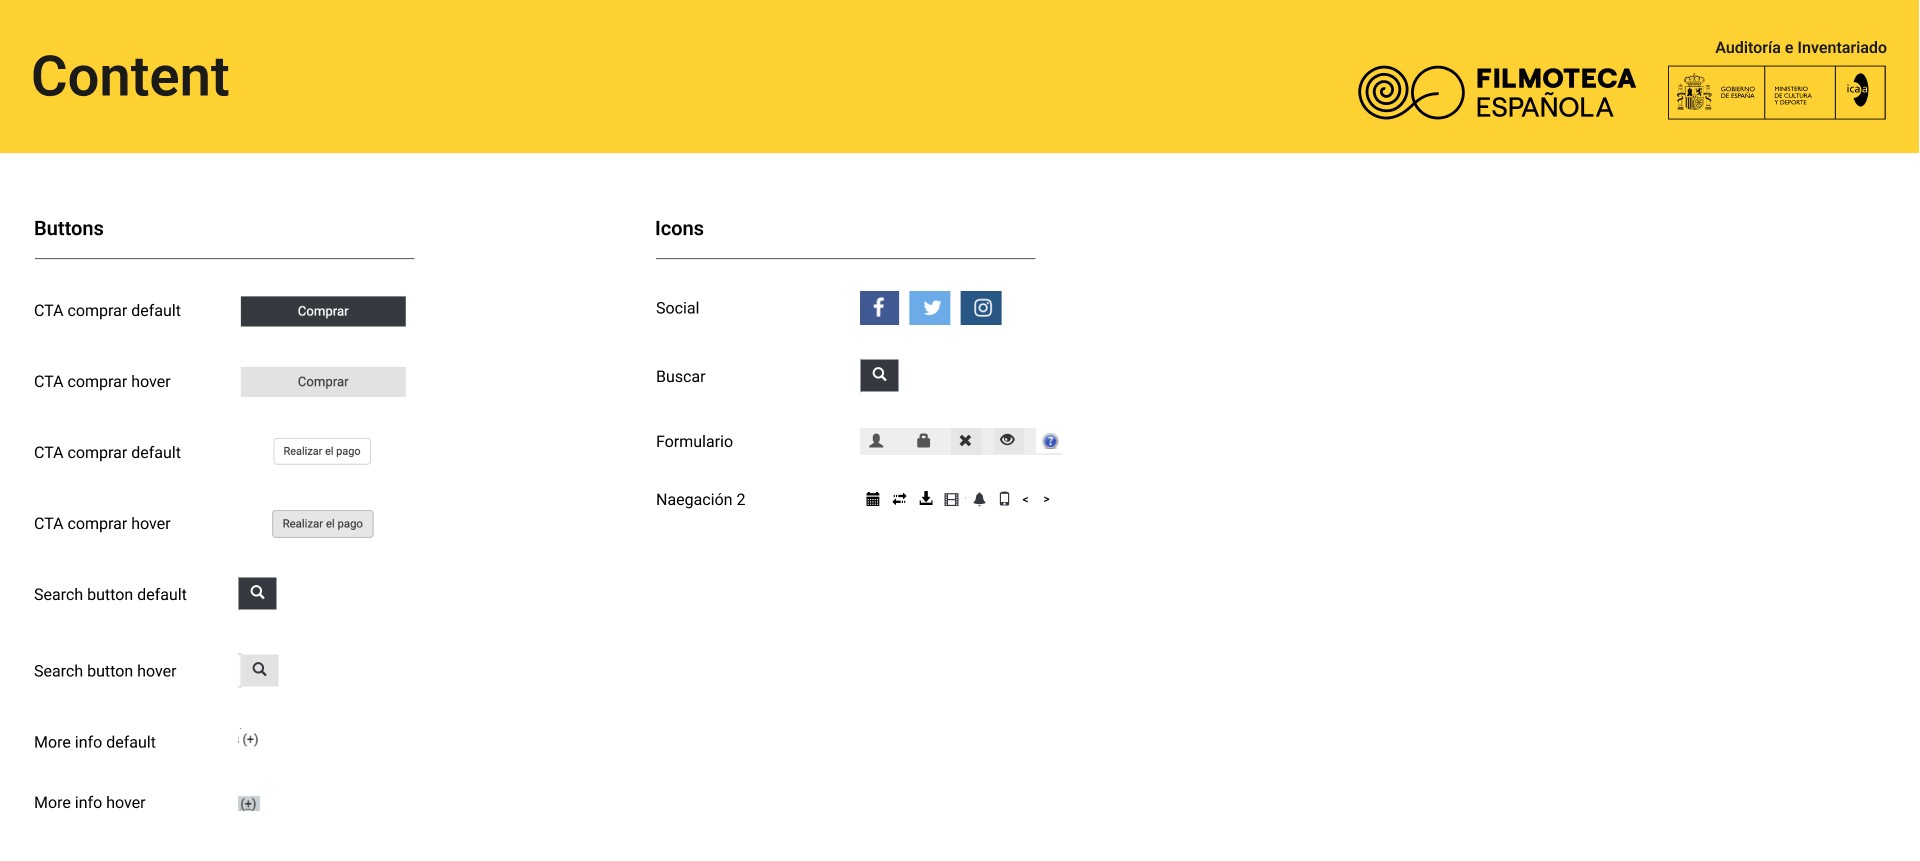This screenshot has width=1920, height=861.
Task: Click the grey Realizar el pago hover button
Action: tap(323, 524)
